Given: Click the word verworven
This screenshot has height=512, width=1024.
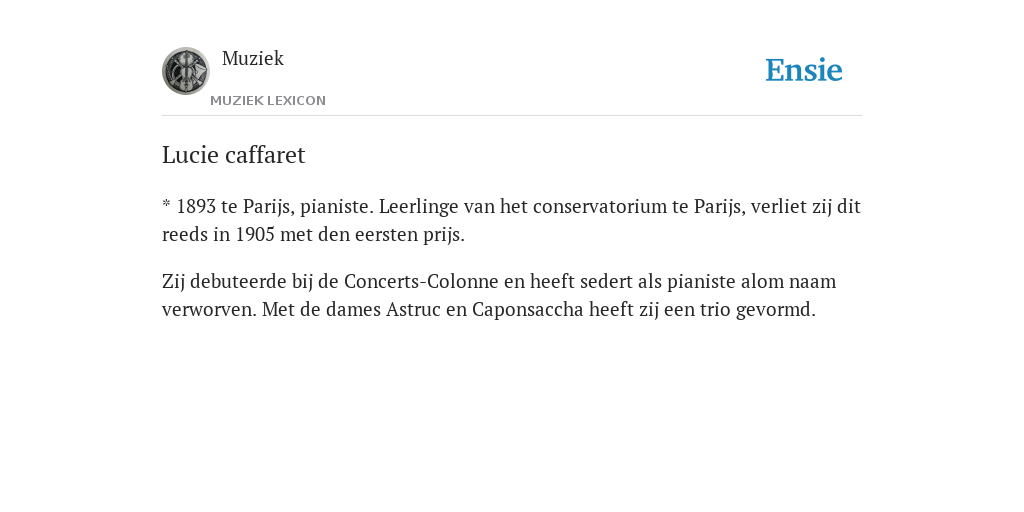Looking at the screenshot, I should tap(210, 310).
